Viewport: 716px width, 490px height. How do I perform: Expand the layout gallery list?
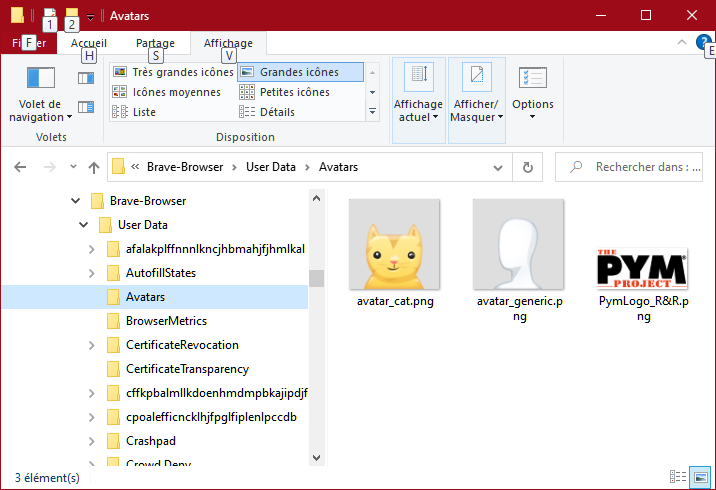point(373,111)
